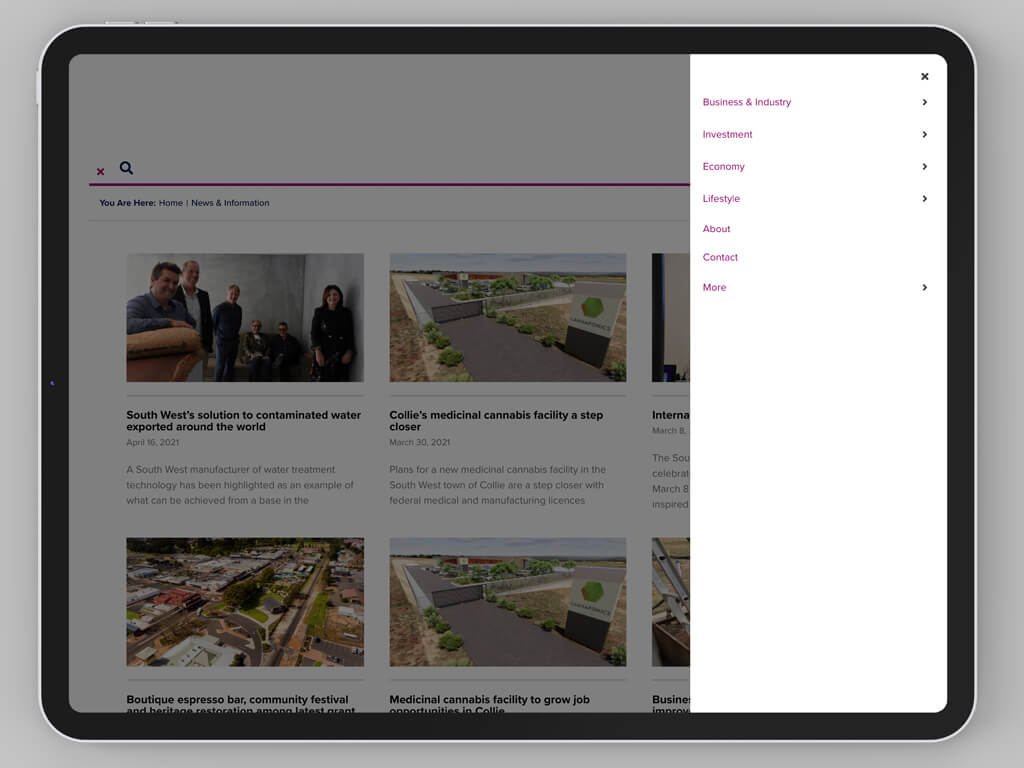Open the contaminated water solution article headline
Viewport: 1024px width, 768px height.
243,420
